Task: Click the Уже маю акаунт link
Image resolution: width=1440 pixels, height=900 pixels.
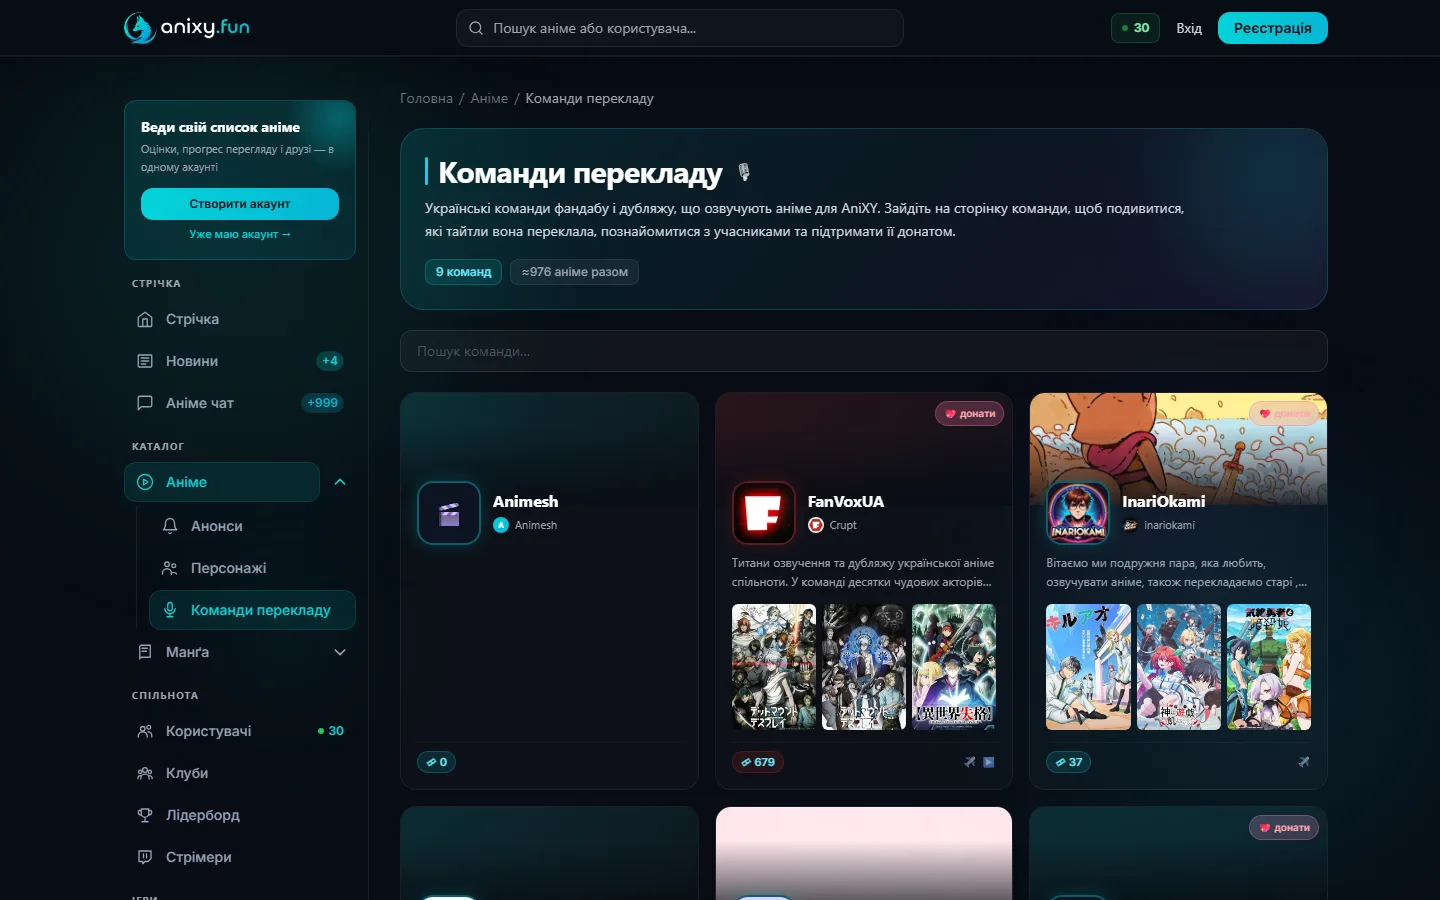Action: pos(240,234)
